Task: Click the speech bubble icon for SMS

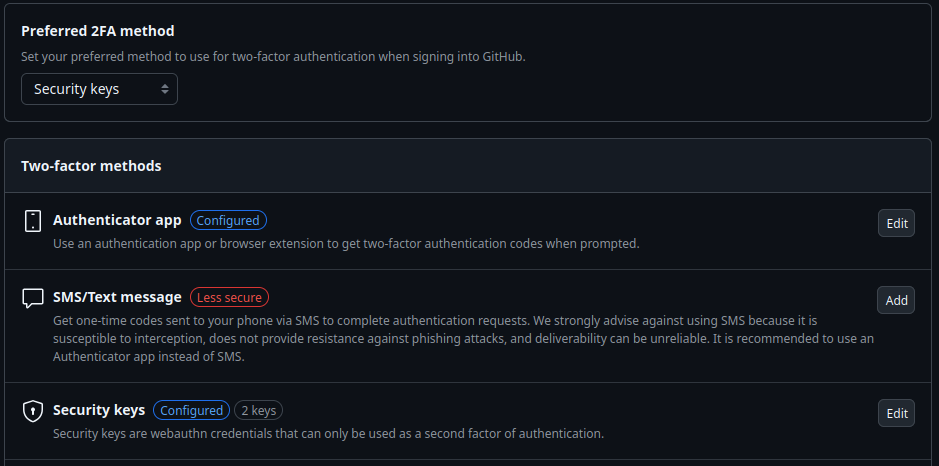Action: coord(33,298)
